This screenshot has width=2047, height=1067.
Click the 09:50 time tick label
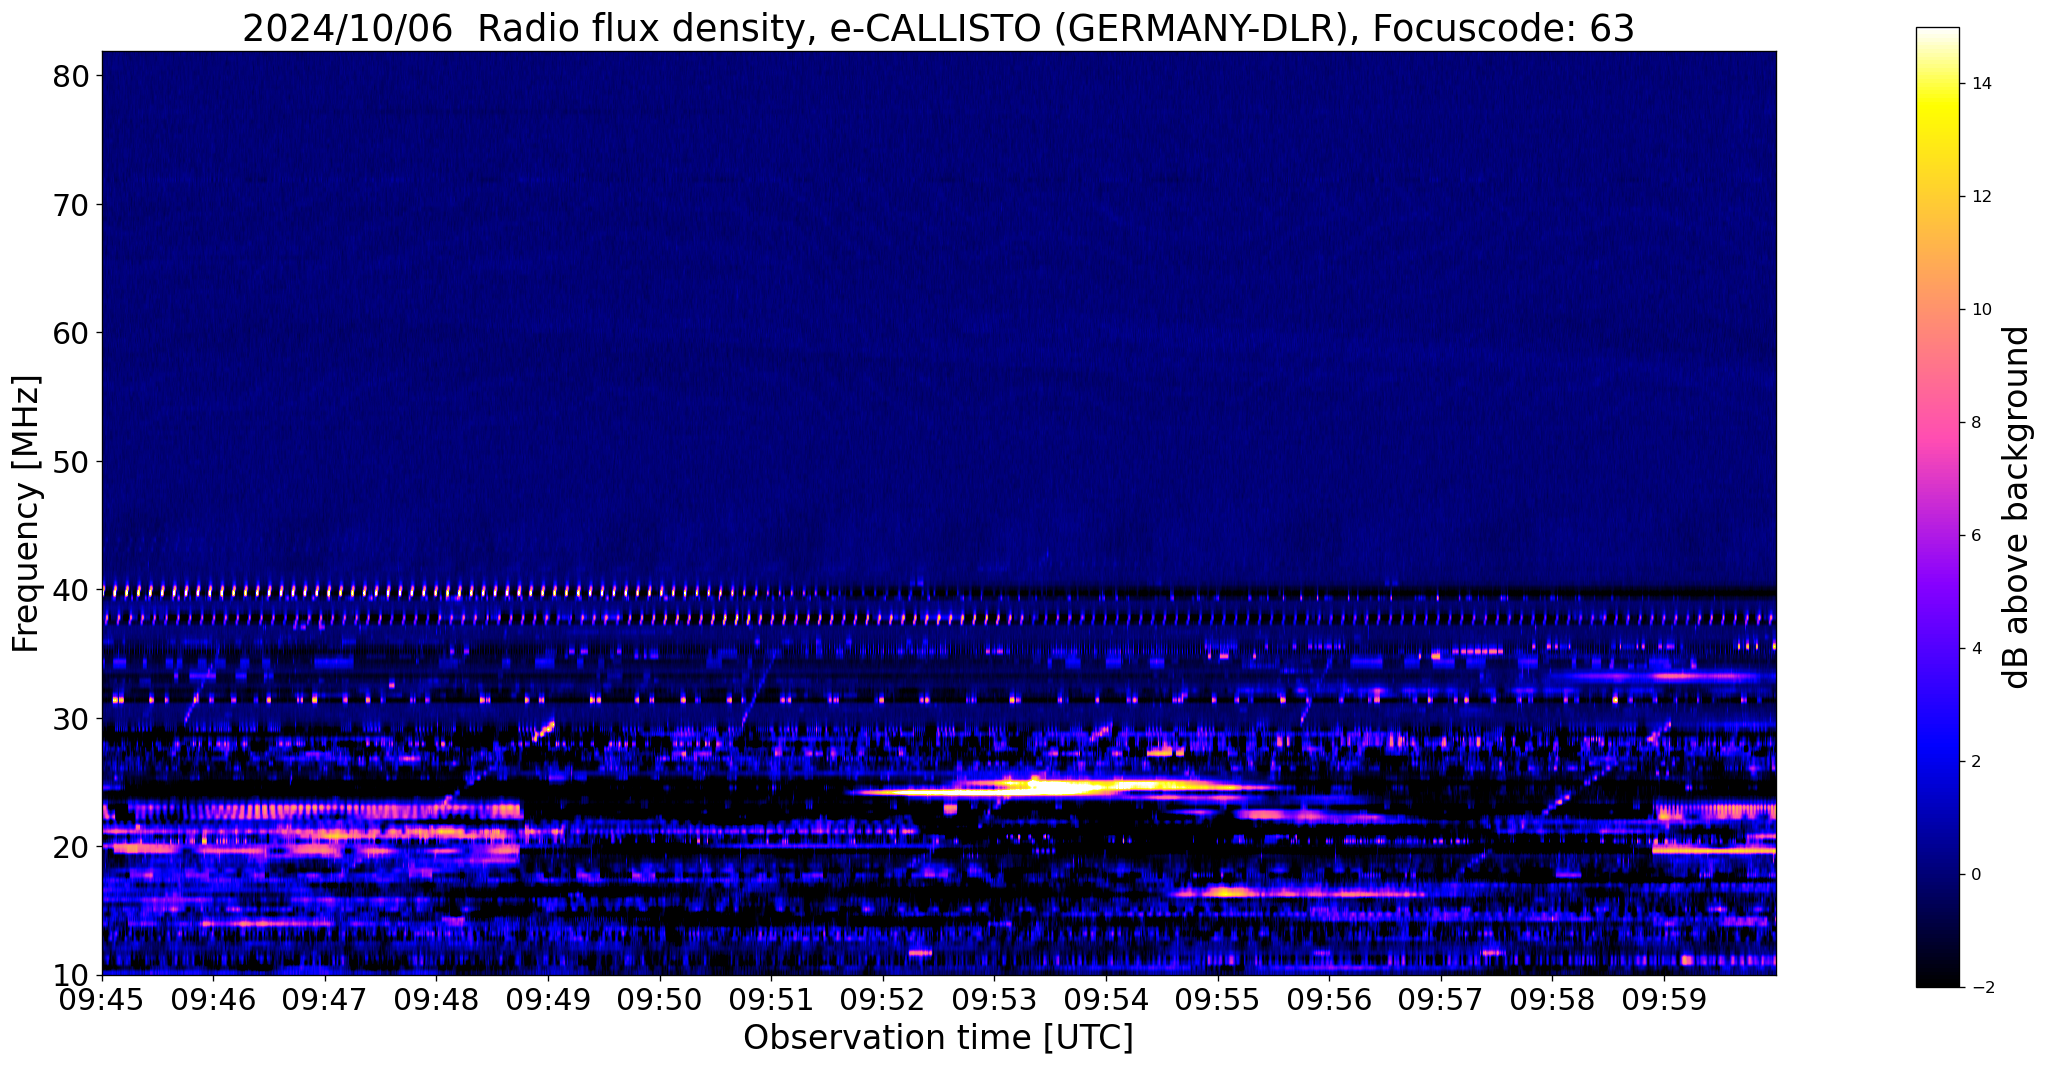(660, 1000)
